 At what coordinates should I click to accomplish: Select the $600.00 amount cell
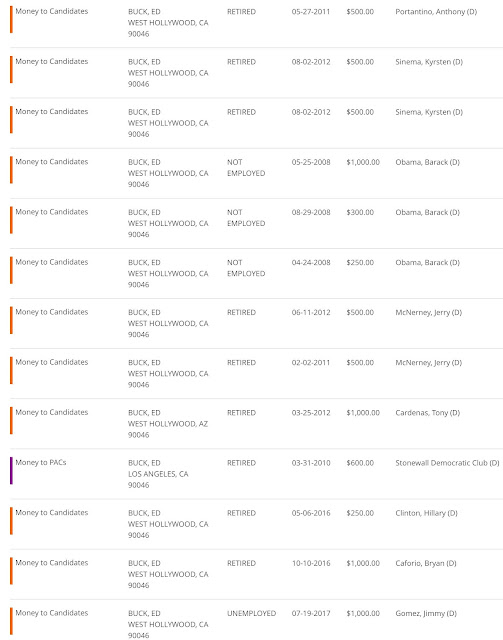[360, 463]
